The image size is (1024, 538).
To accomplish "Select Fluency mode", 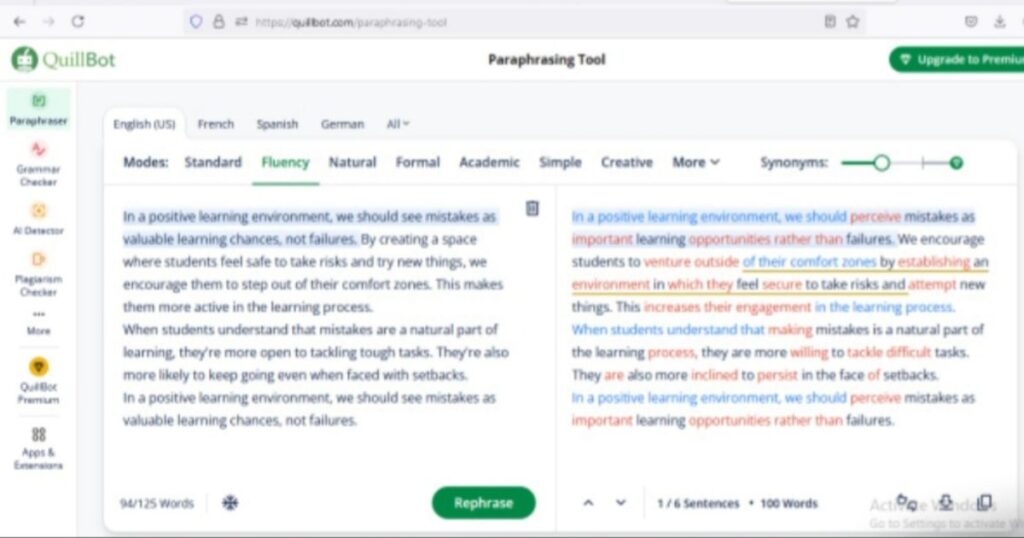I will pos(285,163).
